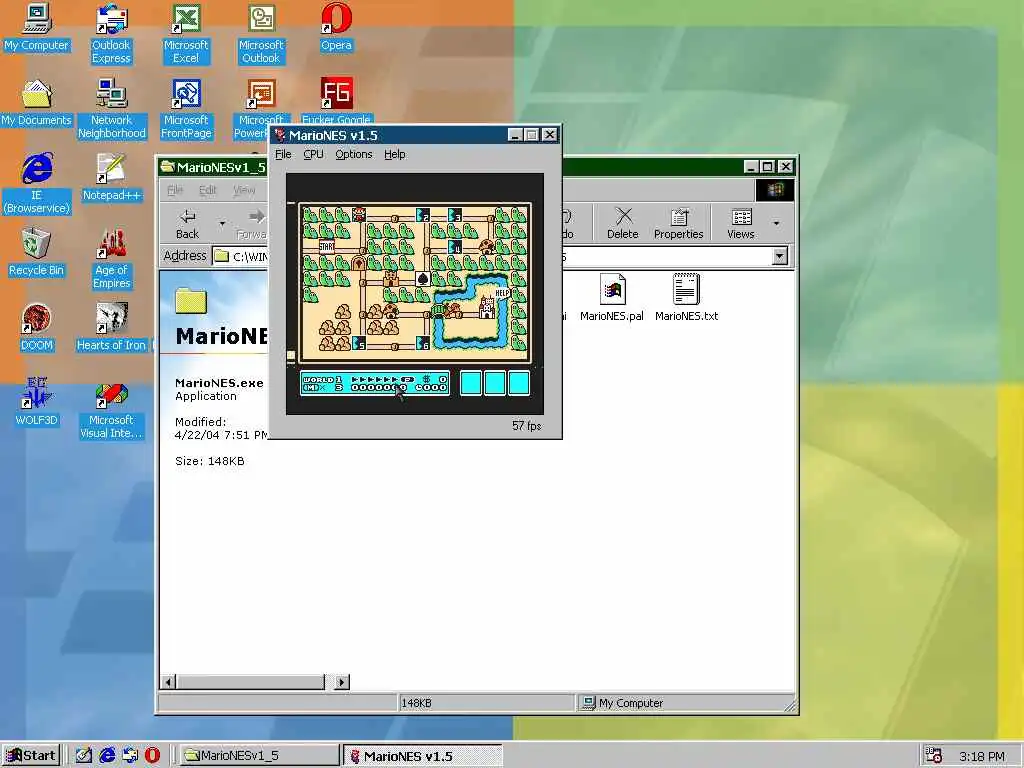Click the first empty item card slot
Image resolution: width=1024 pixels, height=768 pixels.
[471, 383]
